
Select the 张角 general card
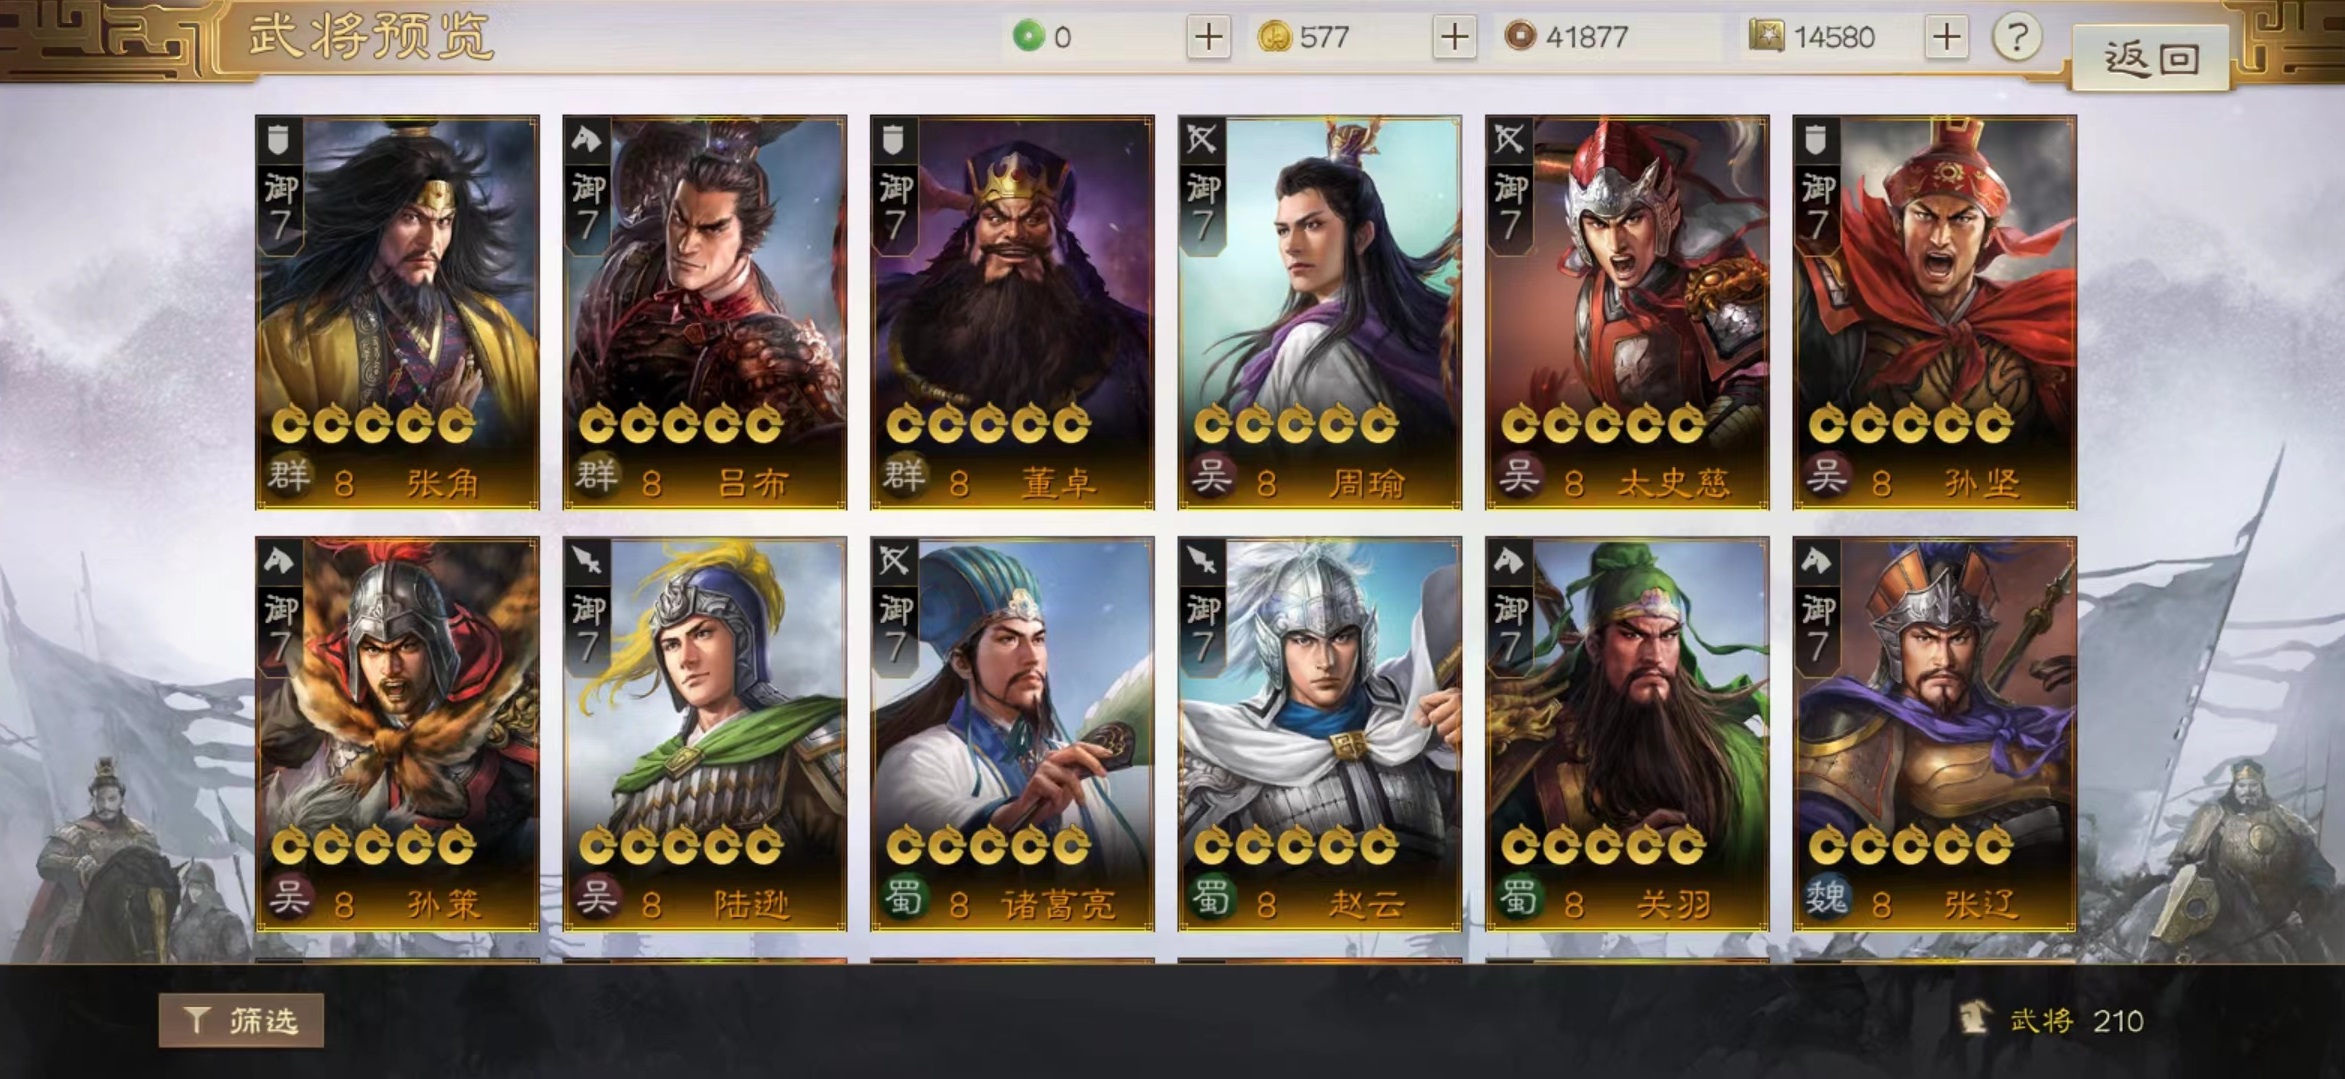(x=397, y=312)
